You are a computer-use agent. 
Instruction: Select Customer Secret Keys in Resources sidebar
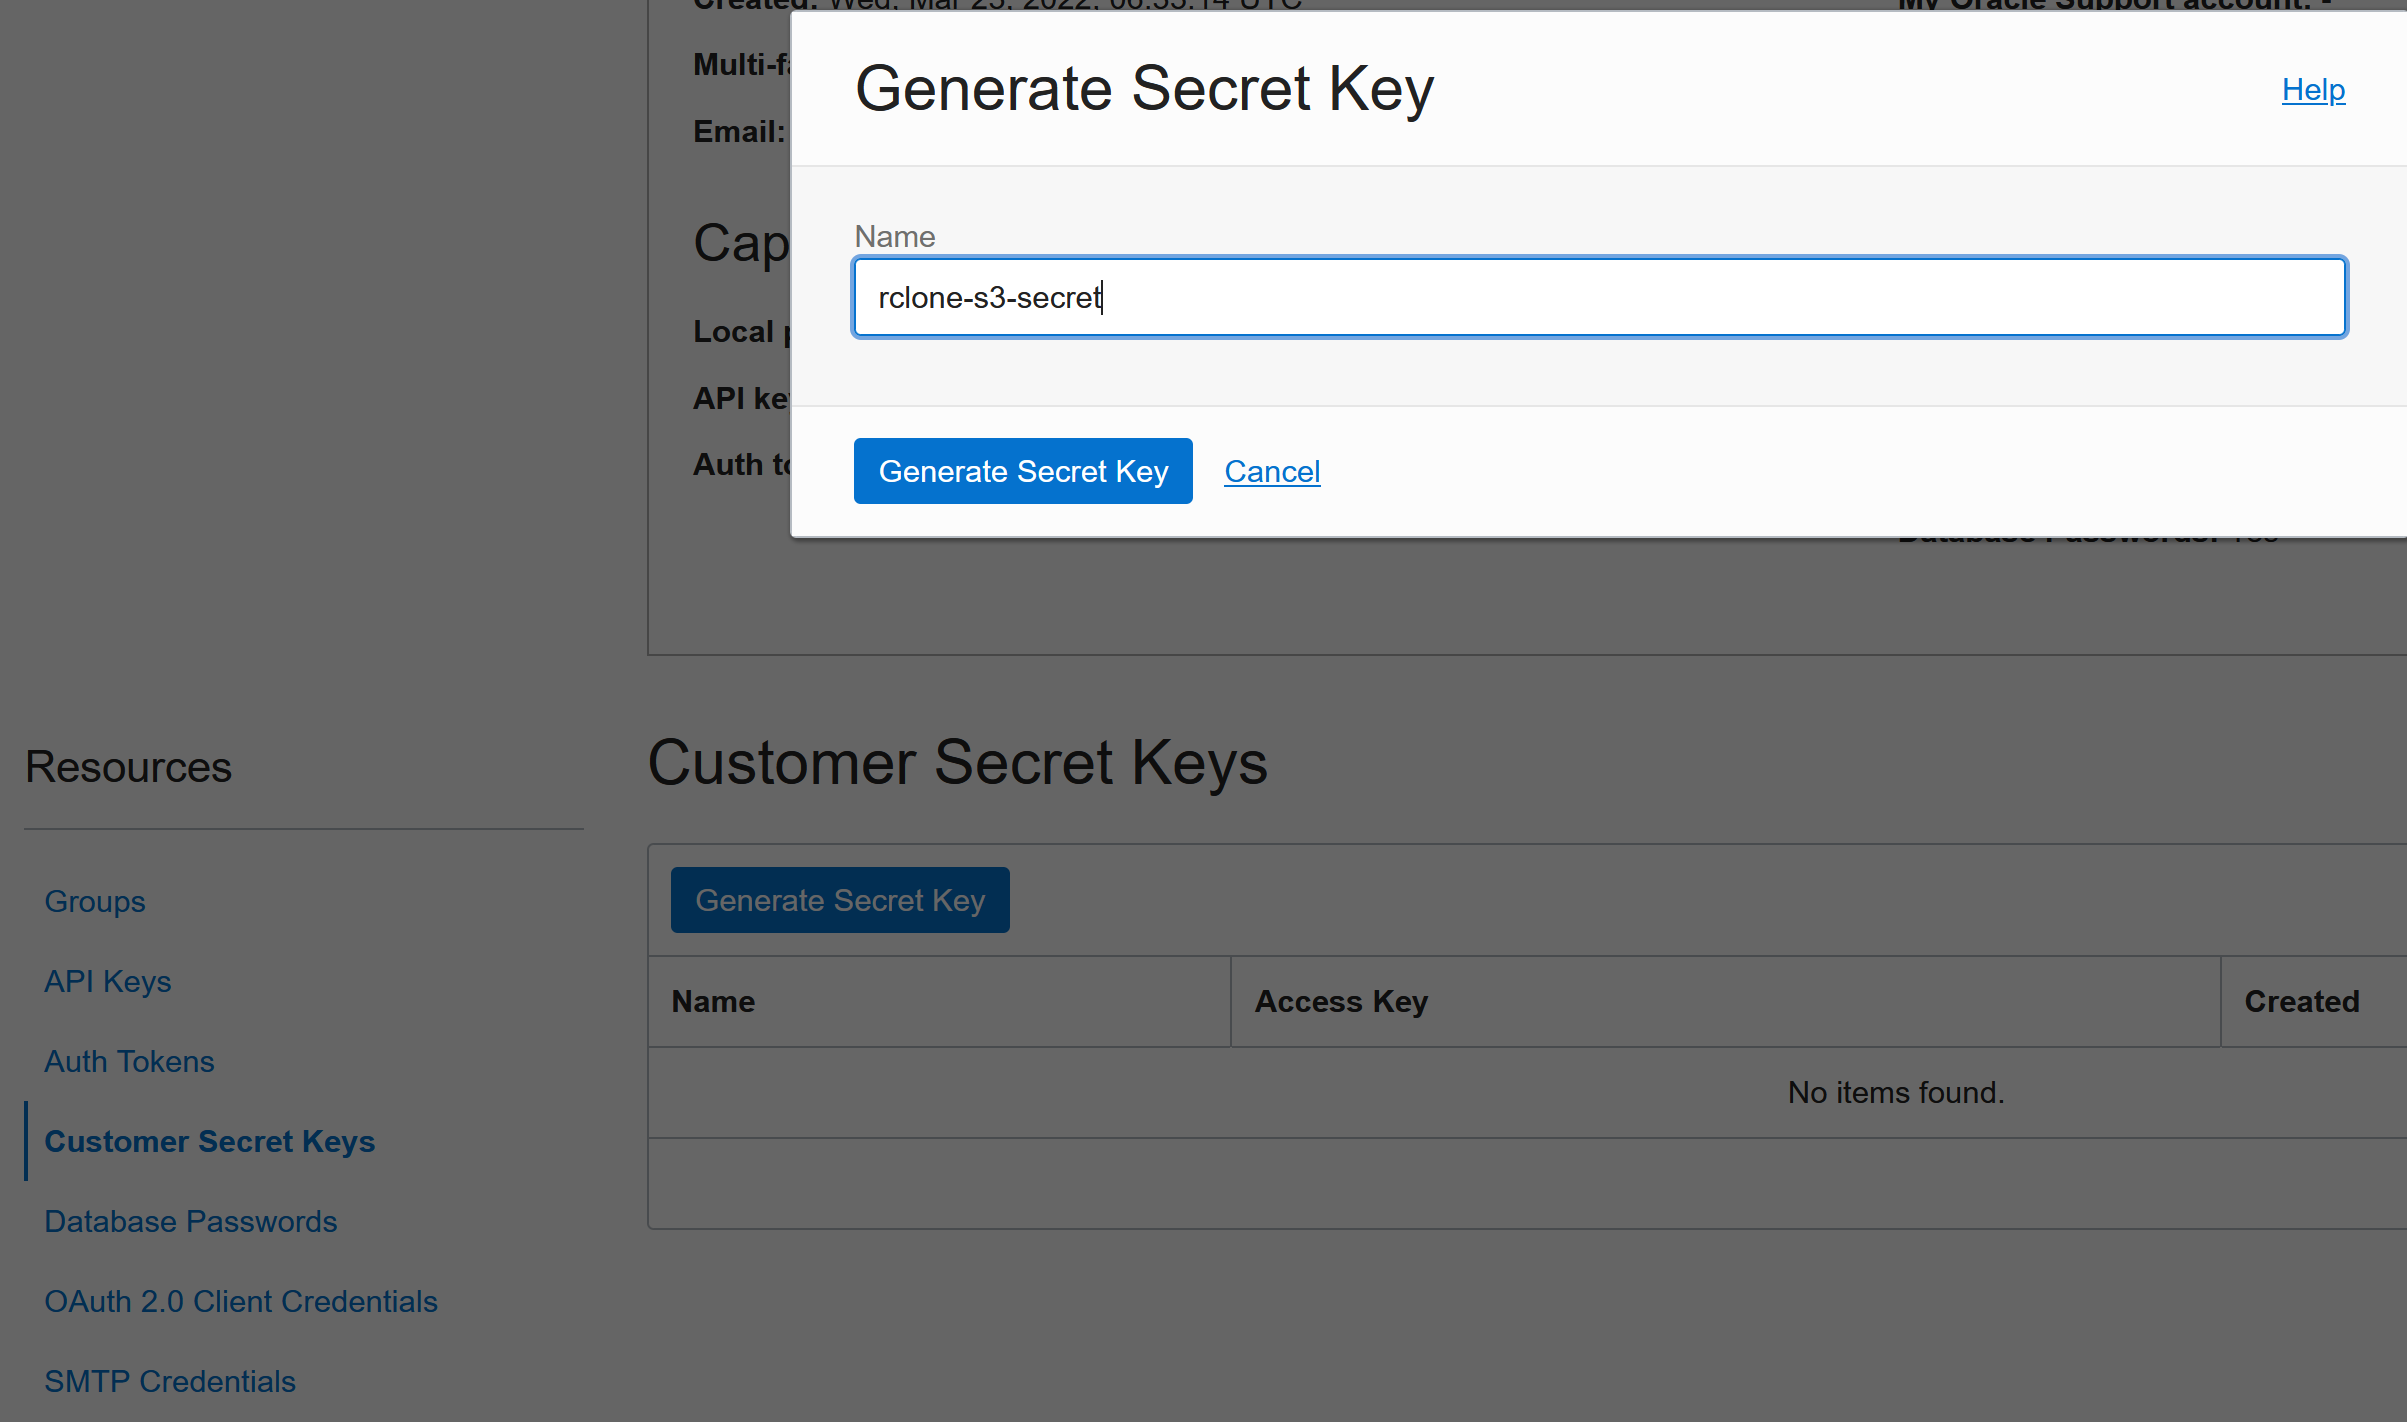point(210,1141)
